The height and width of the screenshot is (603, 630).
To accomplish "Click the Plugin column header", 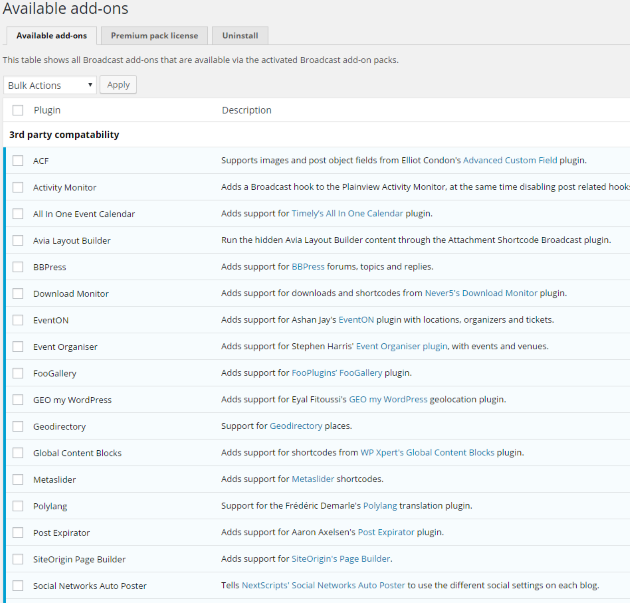I will click(47, 110).
